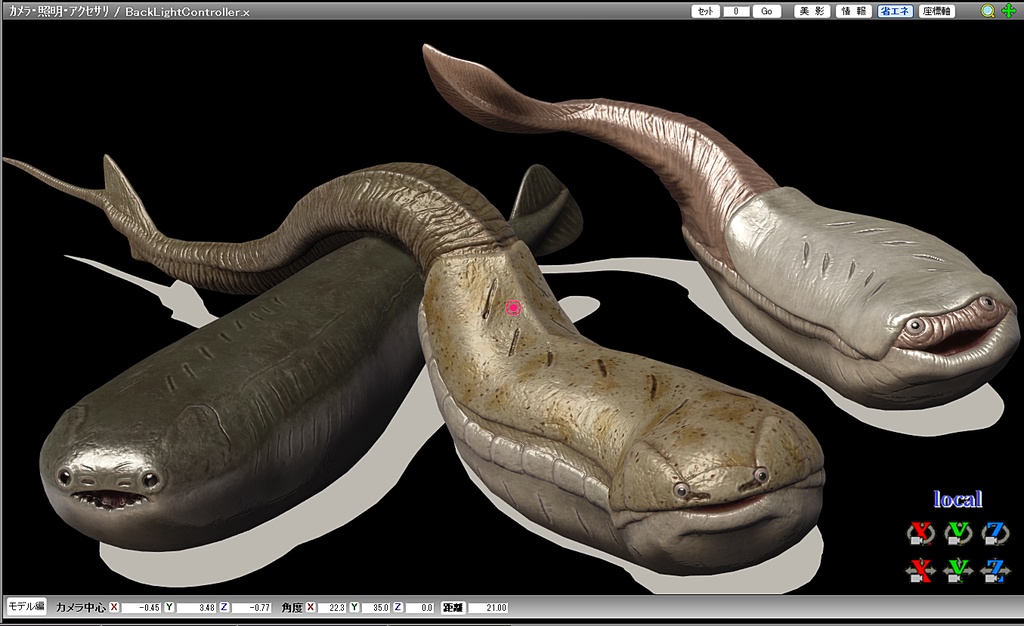Toggle the 省エネ power-saving mode
Viewport: 1024px width, 626px height.
(896, 11)
